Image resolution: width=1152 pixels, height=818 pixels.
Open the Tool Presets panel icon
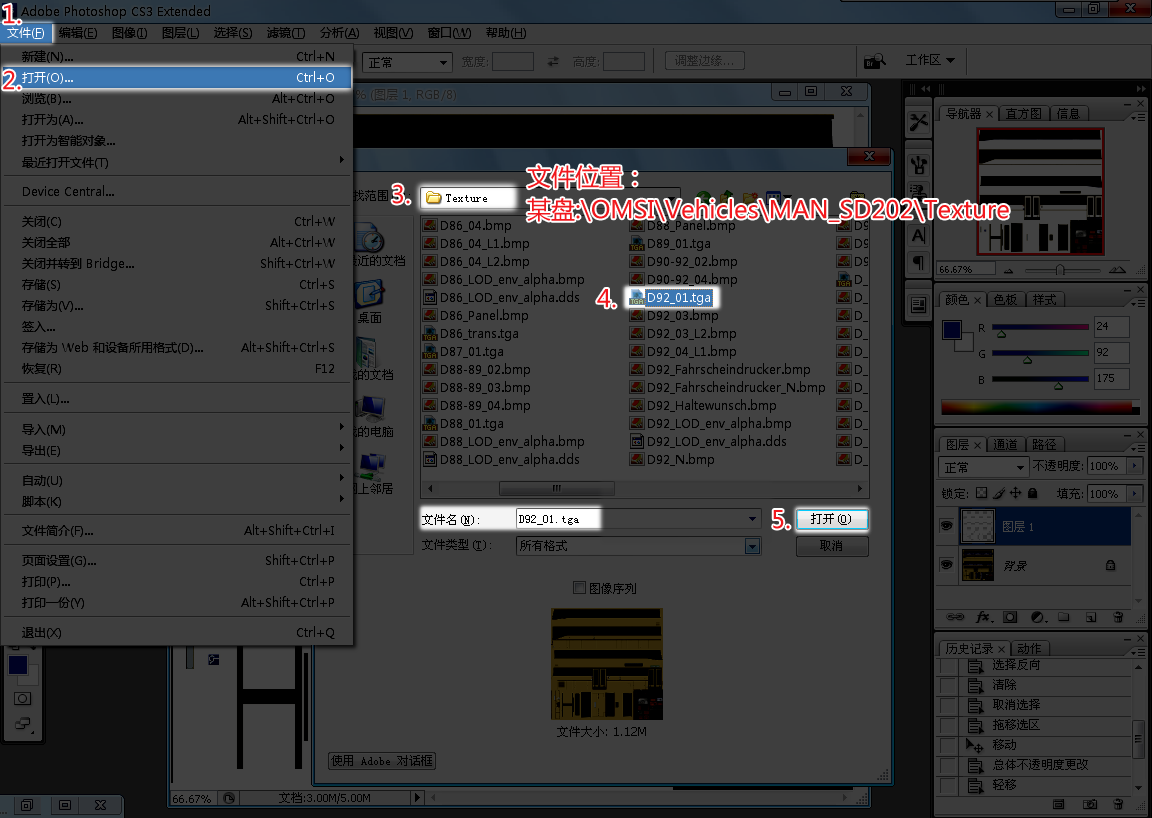[918, 122]
